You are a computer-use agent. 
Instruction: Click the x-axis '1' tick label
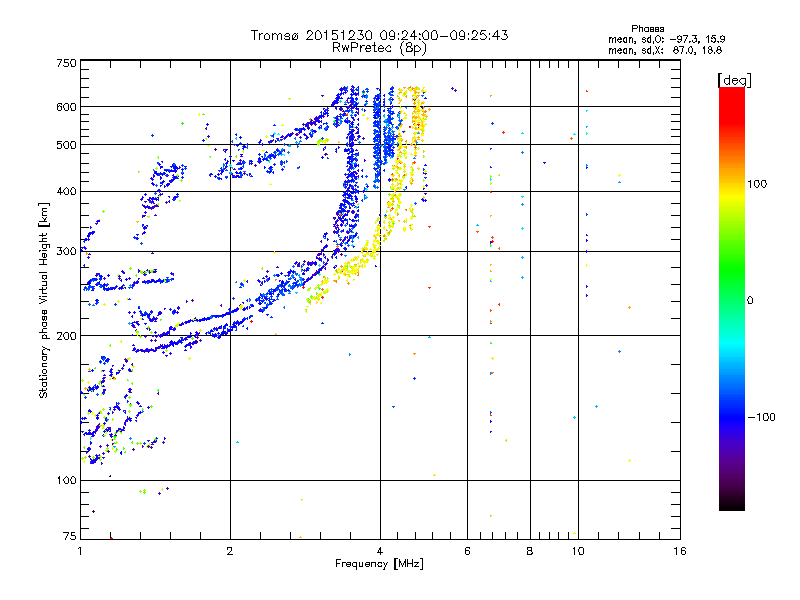tap(80, 551)
